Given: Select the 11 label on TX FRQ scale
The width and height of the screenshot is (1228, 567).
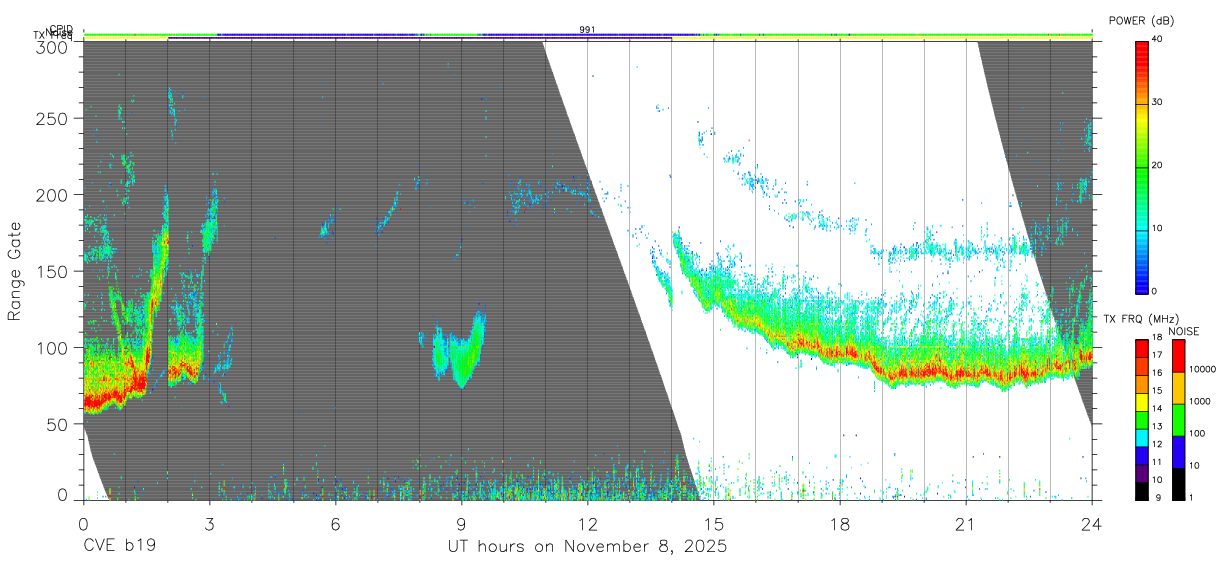Looking at the screenshot, I should [1158, 462].
